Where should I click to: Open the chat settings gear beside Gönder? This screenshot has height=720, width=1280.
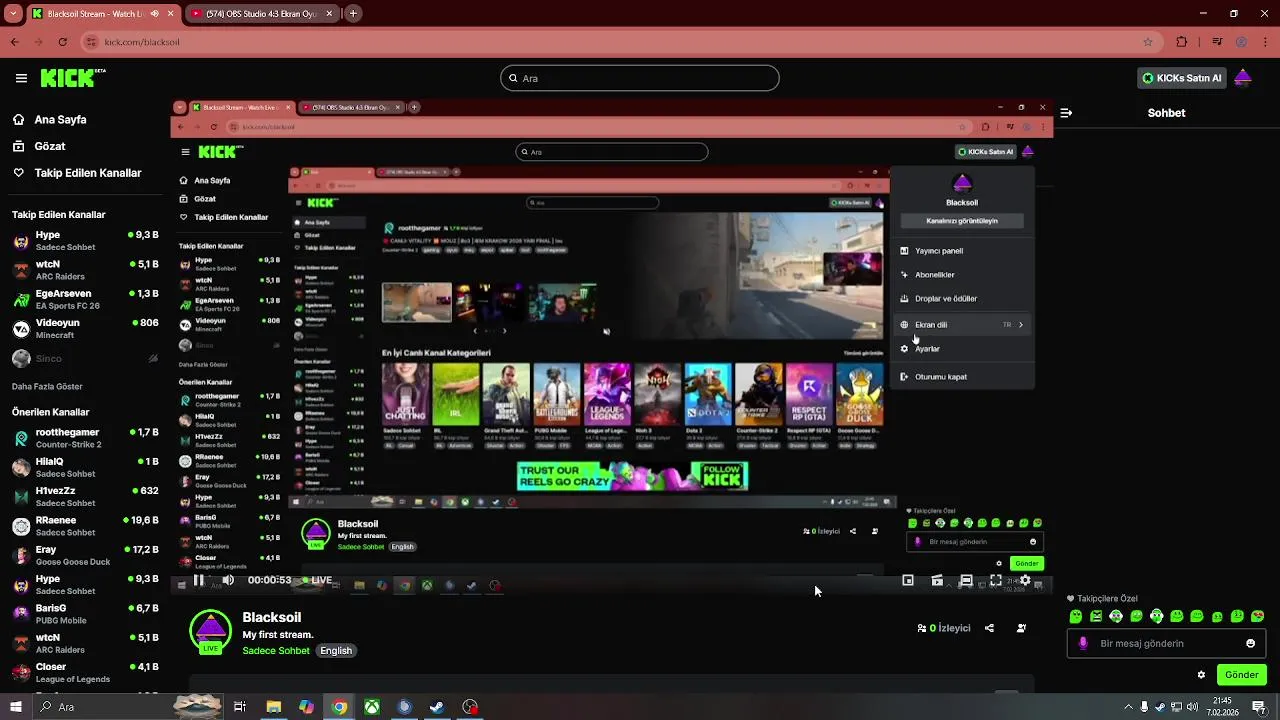1201,675
